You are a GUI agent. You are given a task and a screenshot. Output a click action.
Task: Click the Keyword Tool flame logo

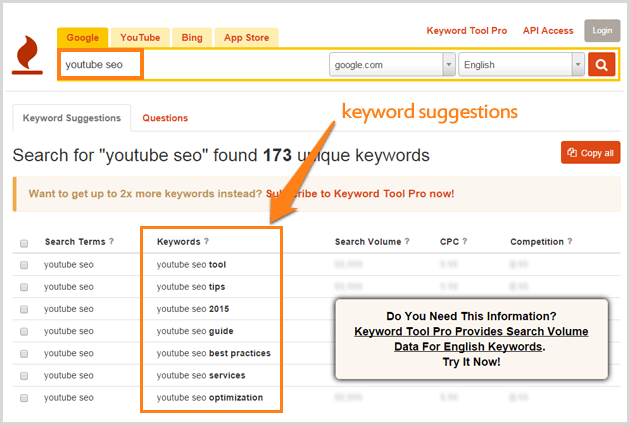[27, 55]
